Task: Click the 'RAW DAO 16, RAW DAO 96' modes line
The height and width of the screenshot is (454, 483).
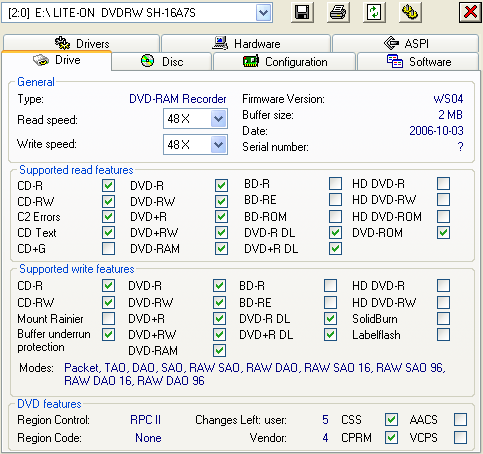Action: click(x=134, y=381)
